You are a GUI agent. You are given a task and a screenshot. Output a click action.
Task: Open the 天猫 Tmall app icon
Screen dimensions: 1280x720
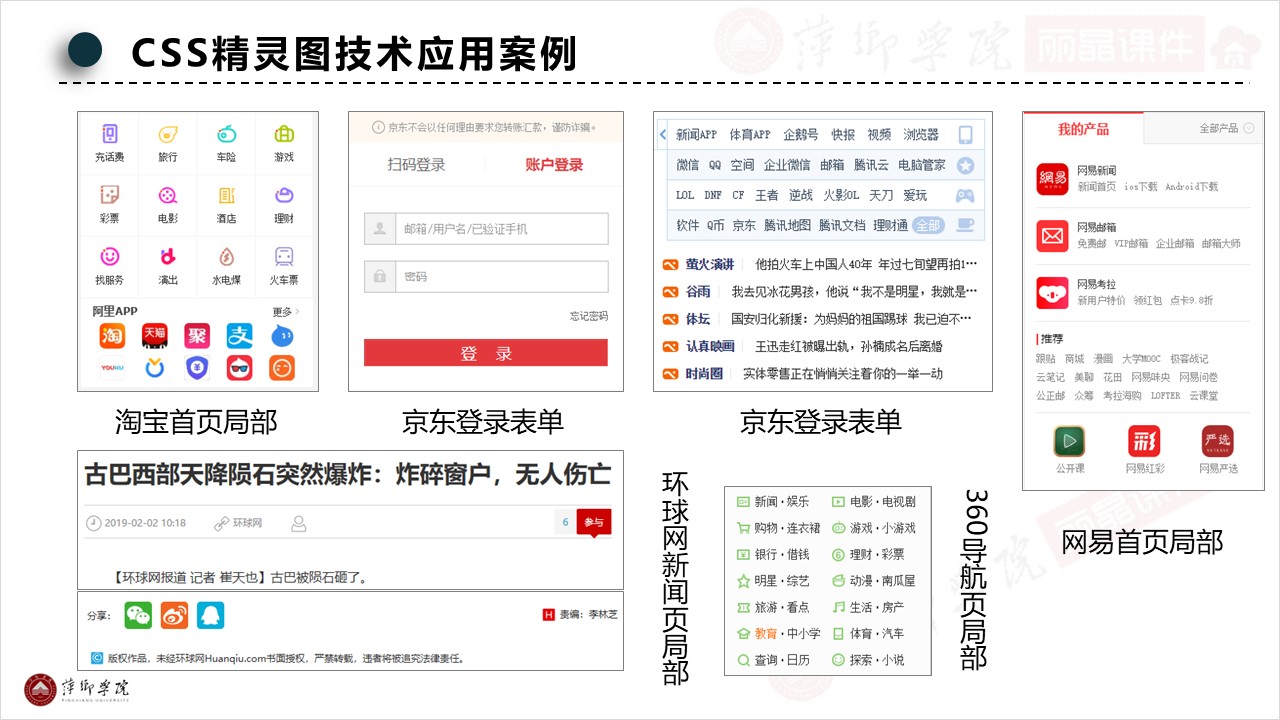tap(155, 336)
